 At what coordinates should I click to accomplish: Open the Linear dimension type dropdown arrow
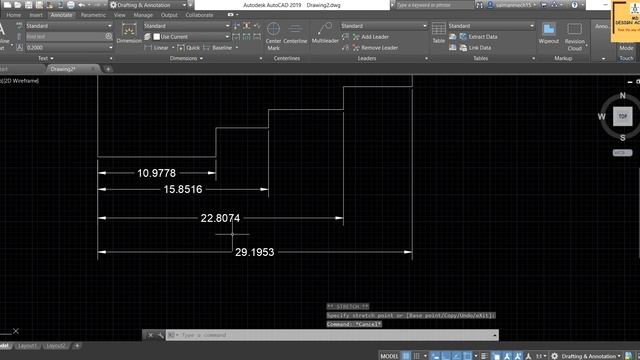coord(173,48)
